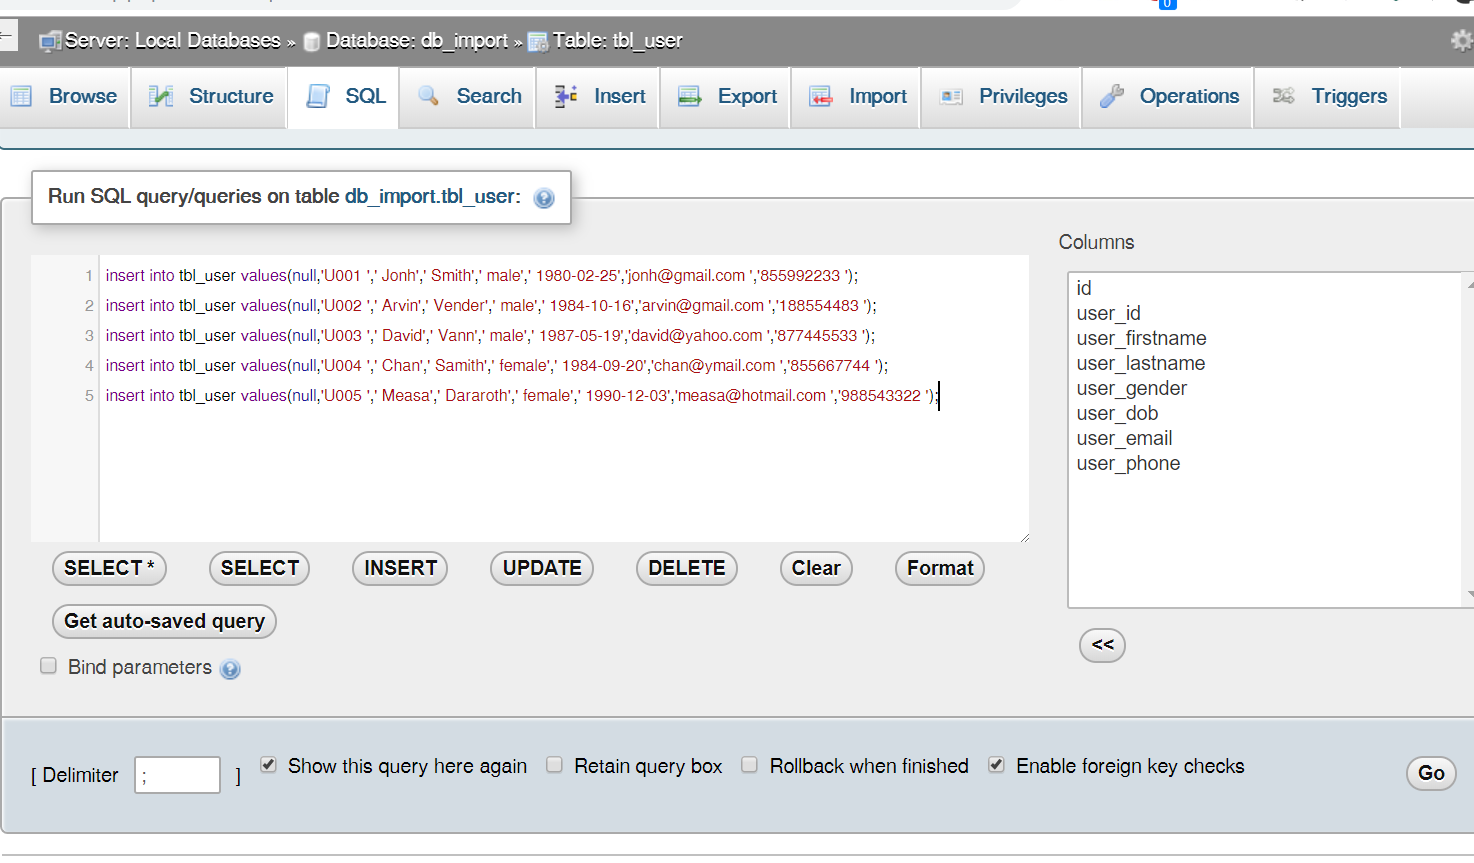Image resolution: width=1474 pixels, height=863 pixels.
Task: Select user_lastname column
Action: [x=1141, y=363]
